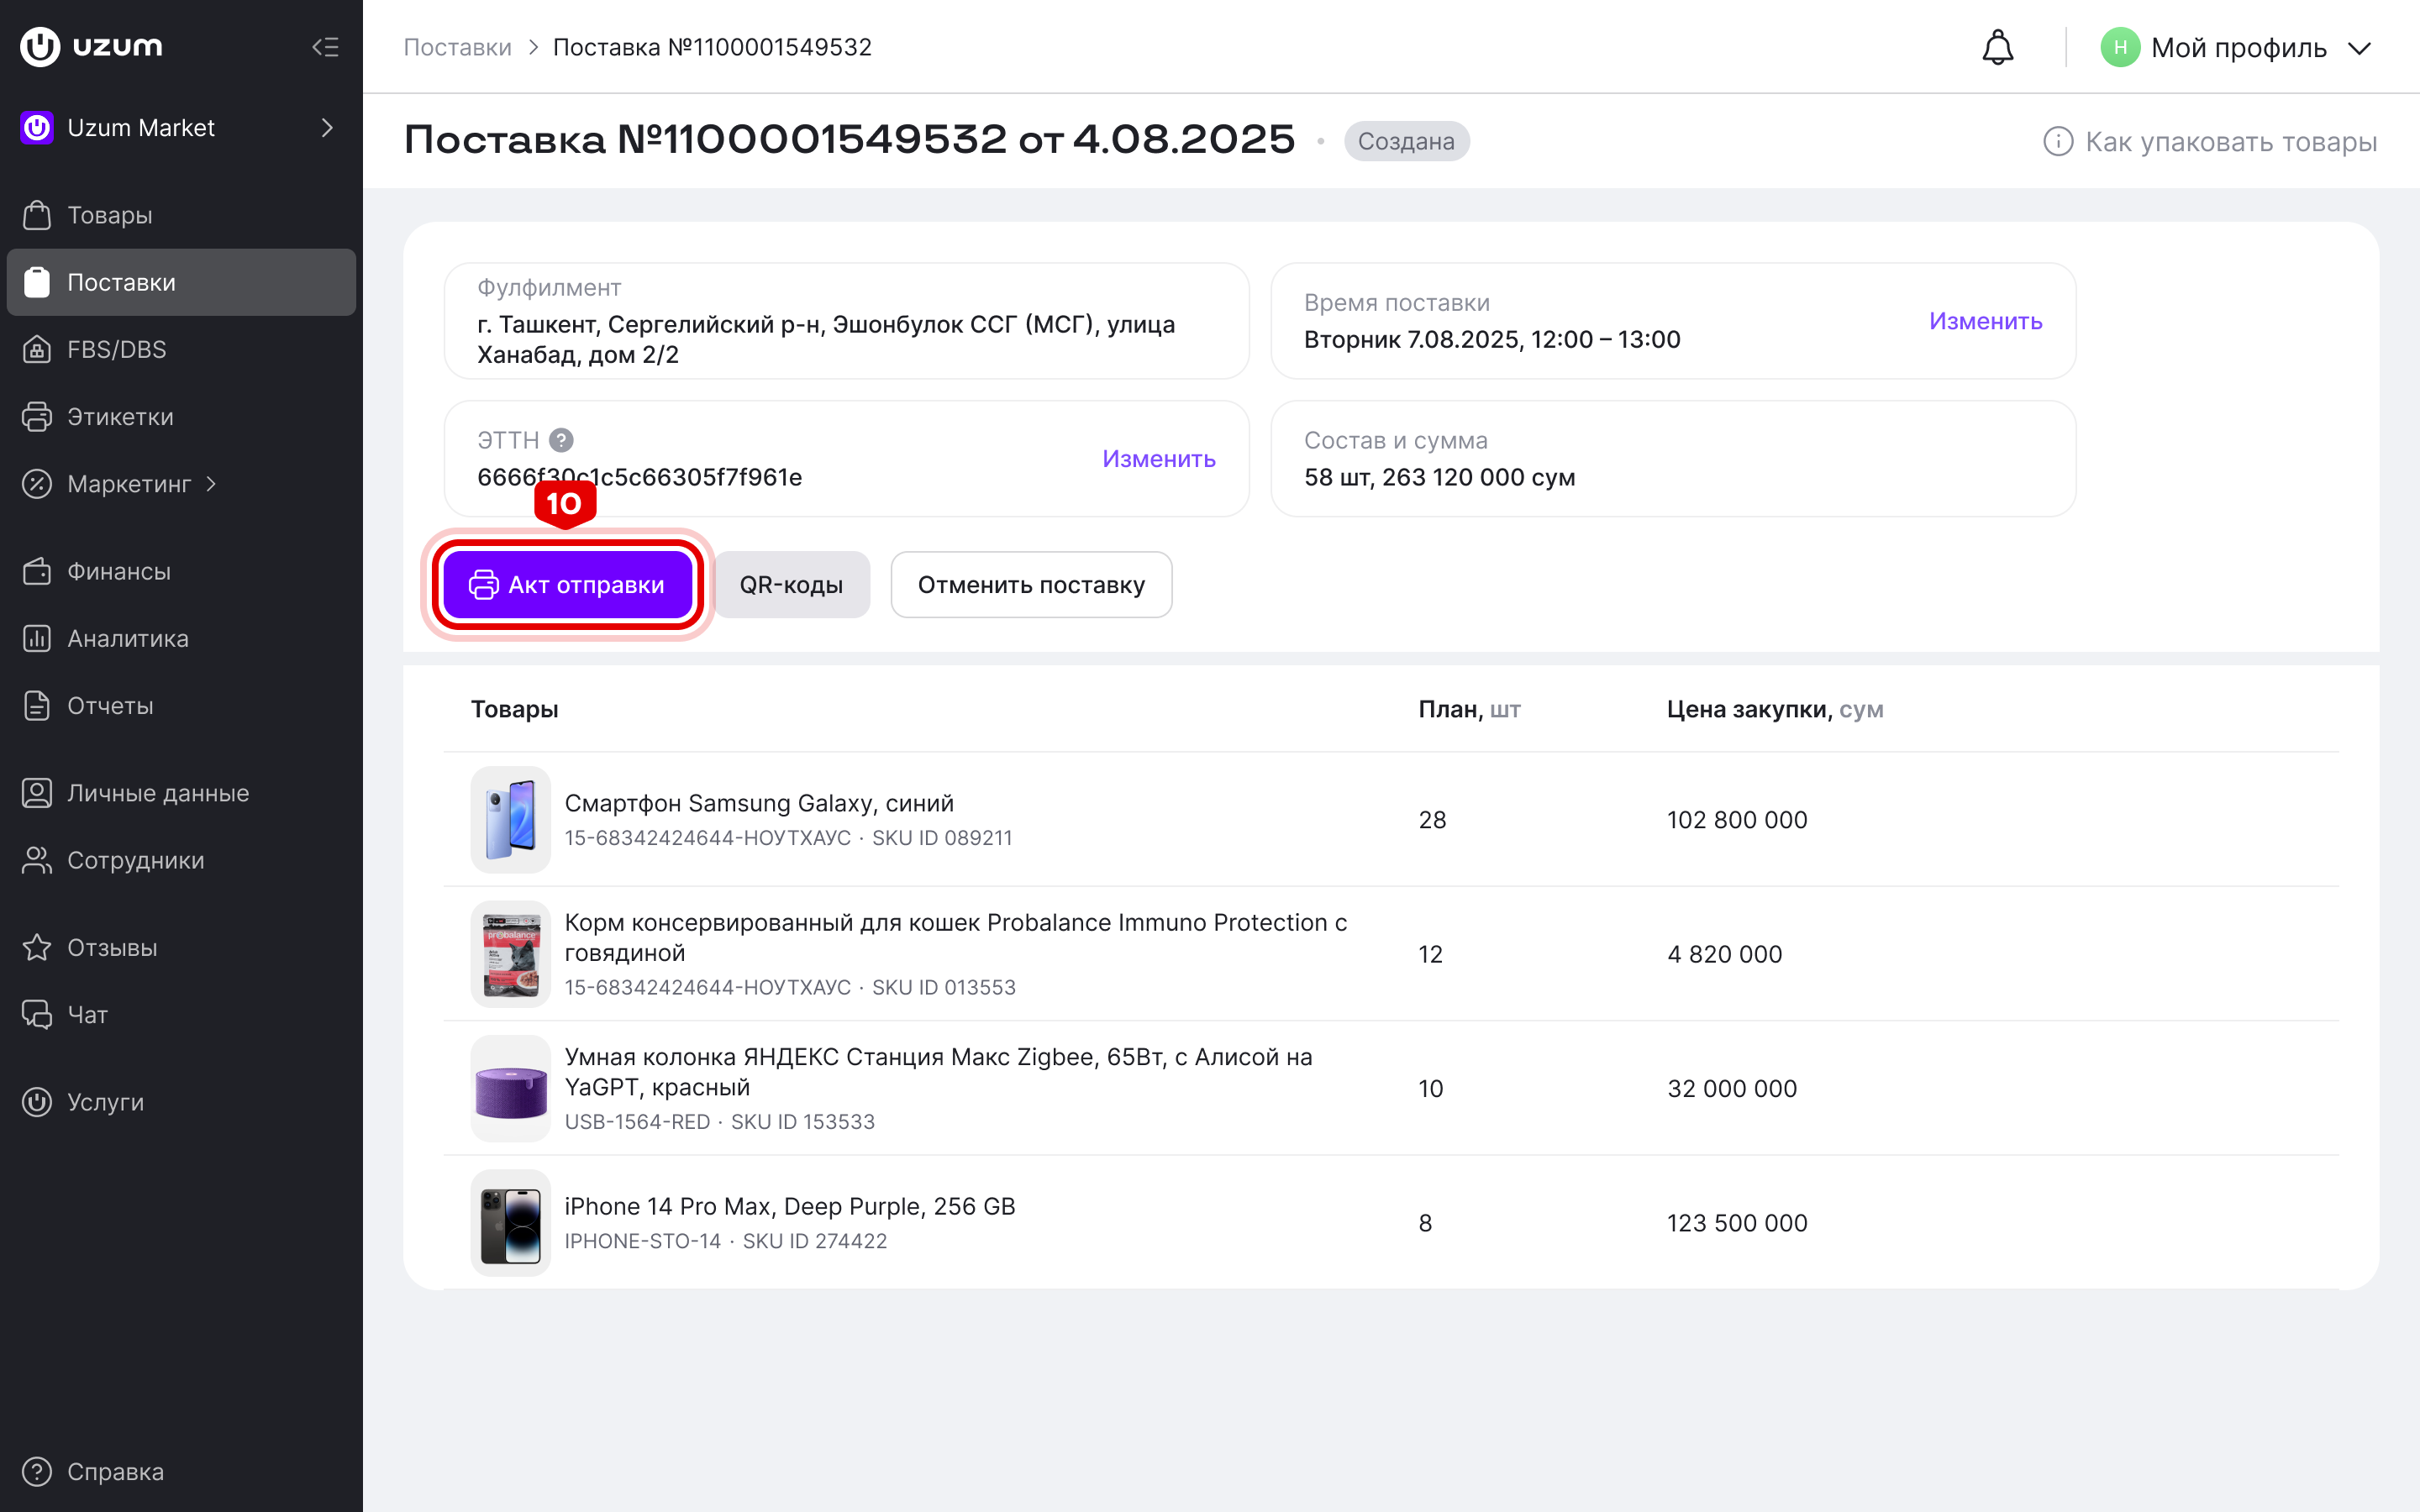
Task: Click the Товары bag icon in sidebar
Action: [37, 215]
